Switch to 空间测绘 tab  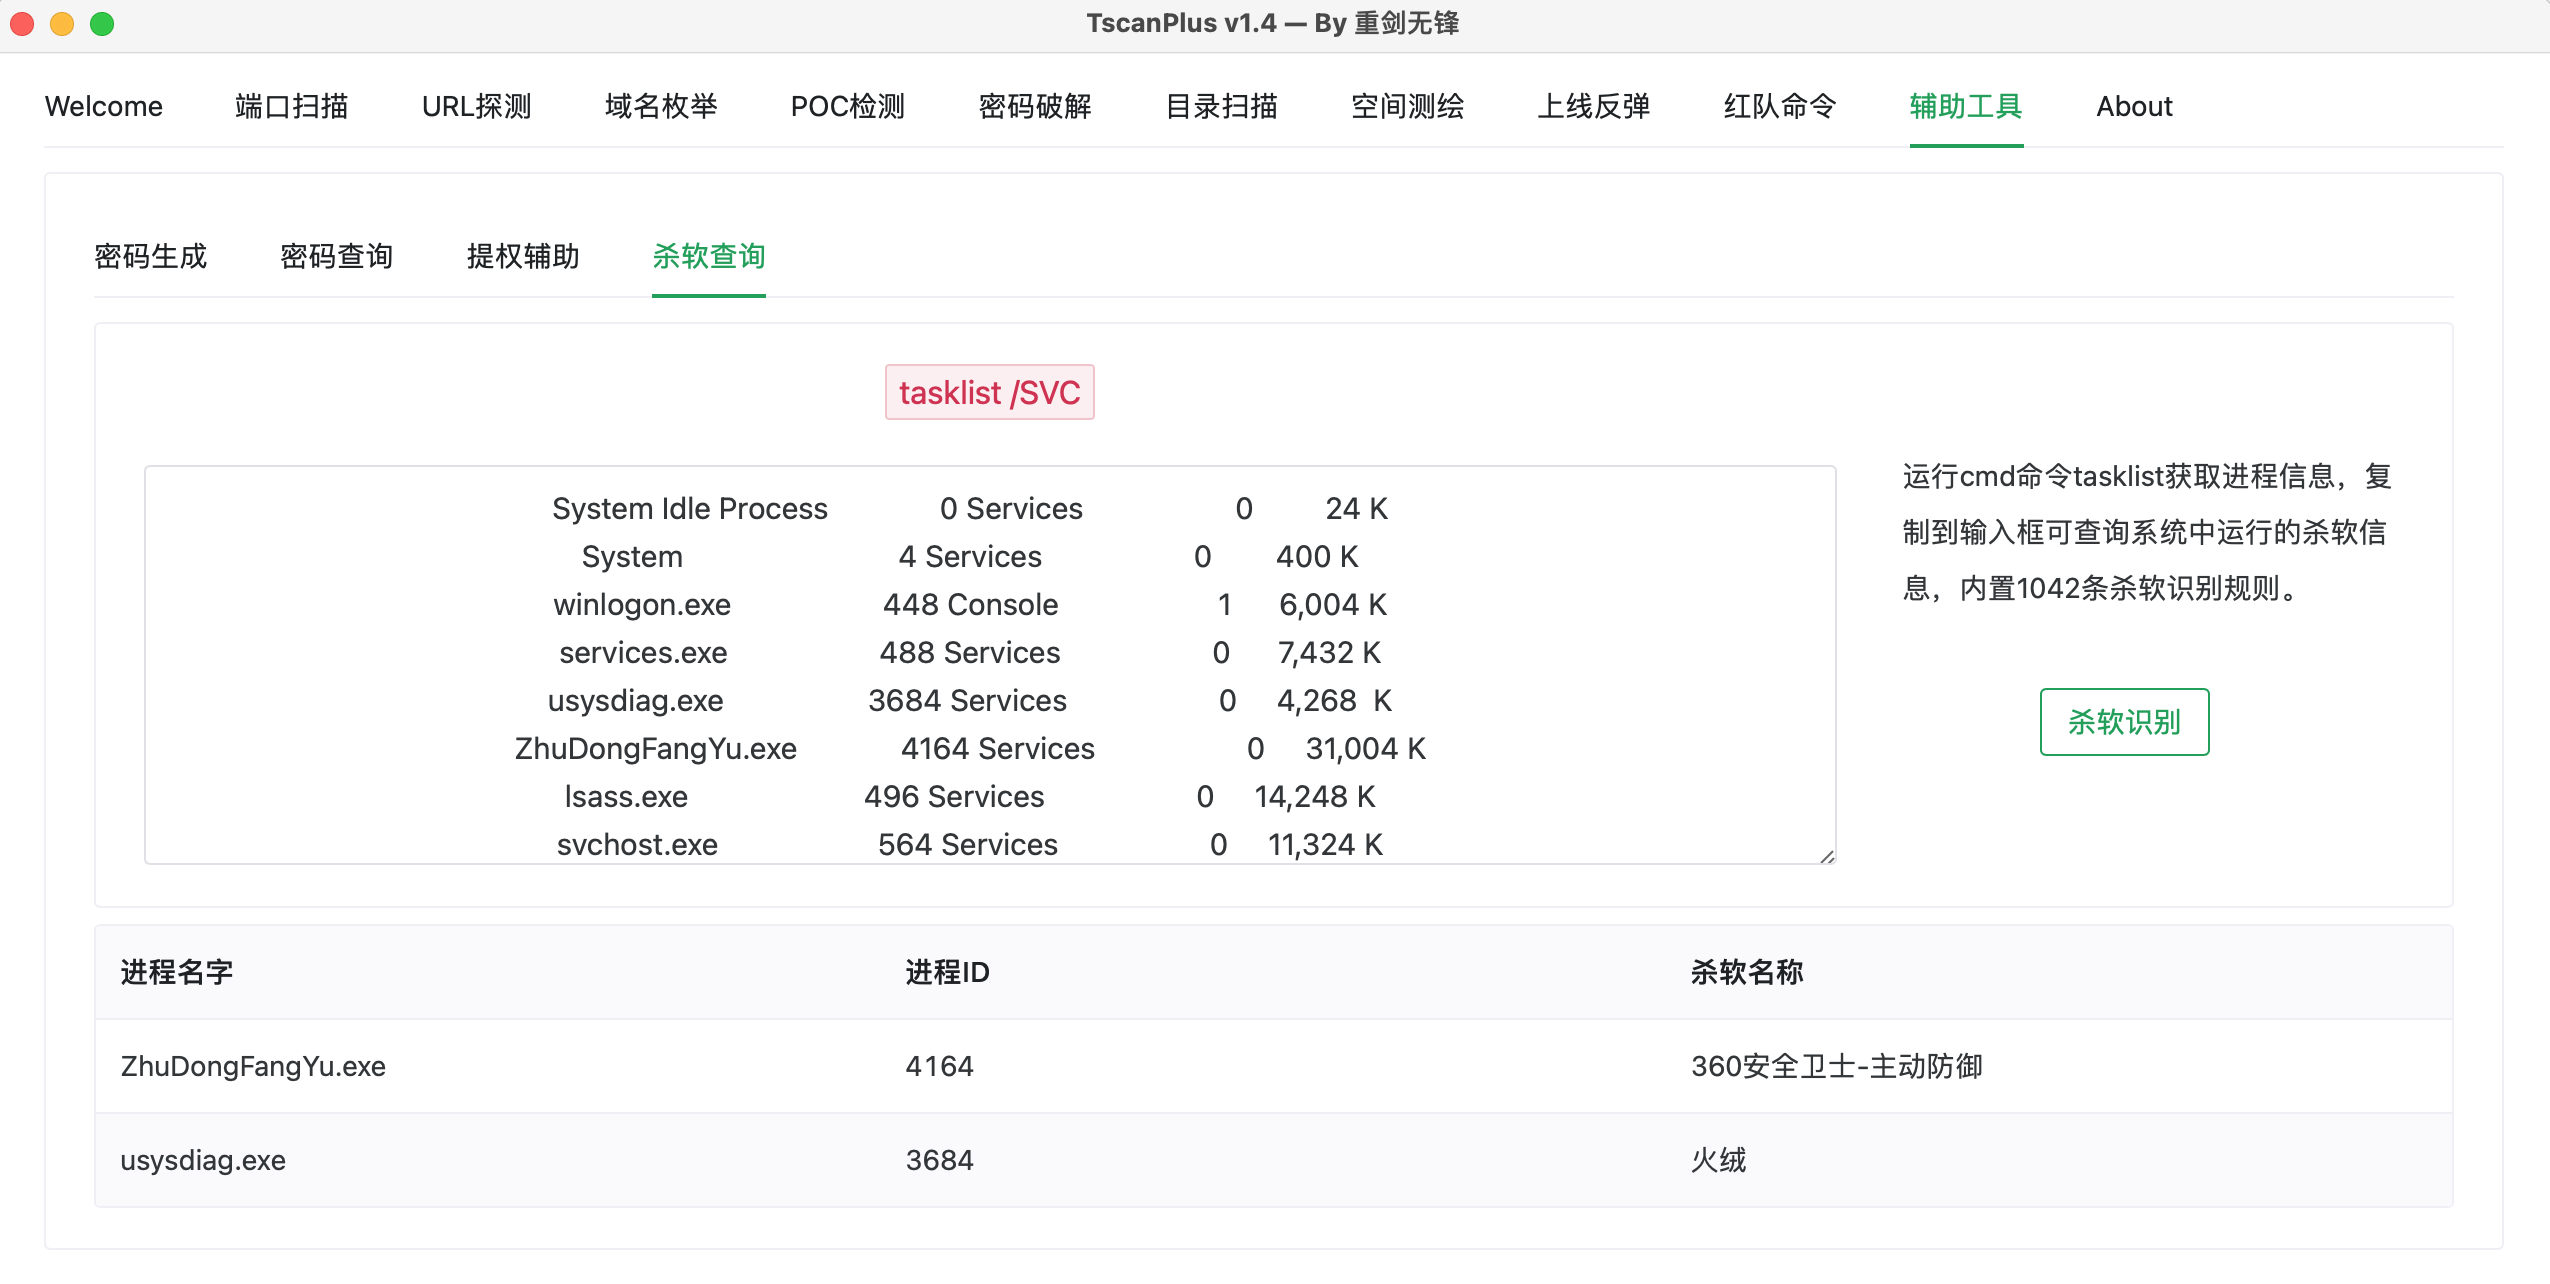pyautogui.click(x=1407, y=106)
